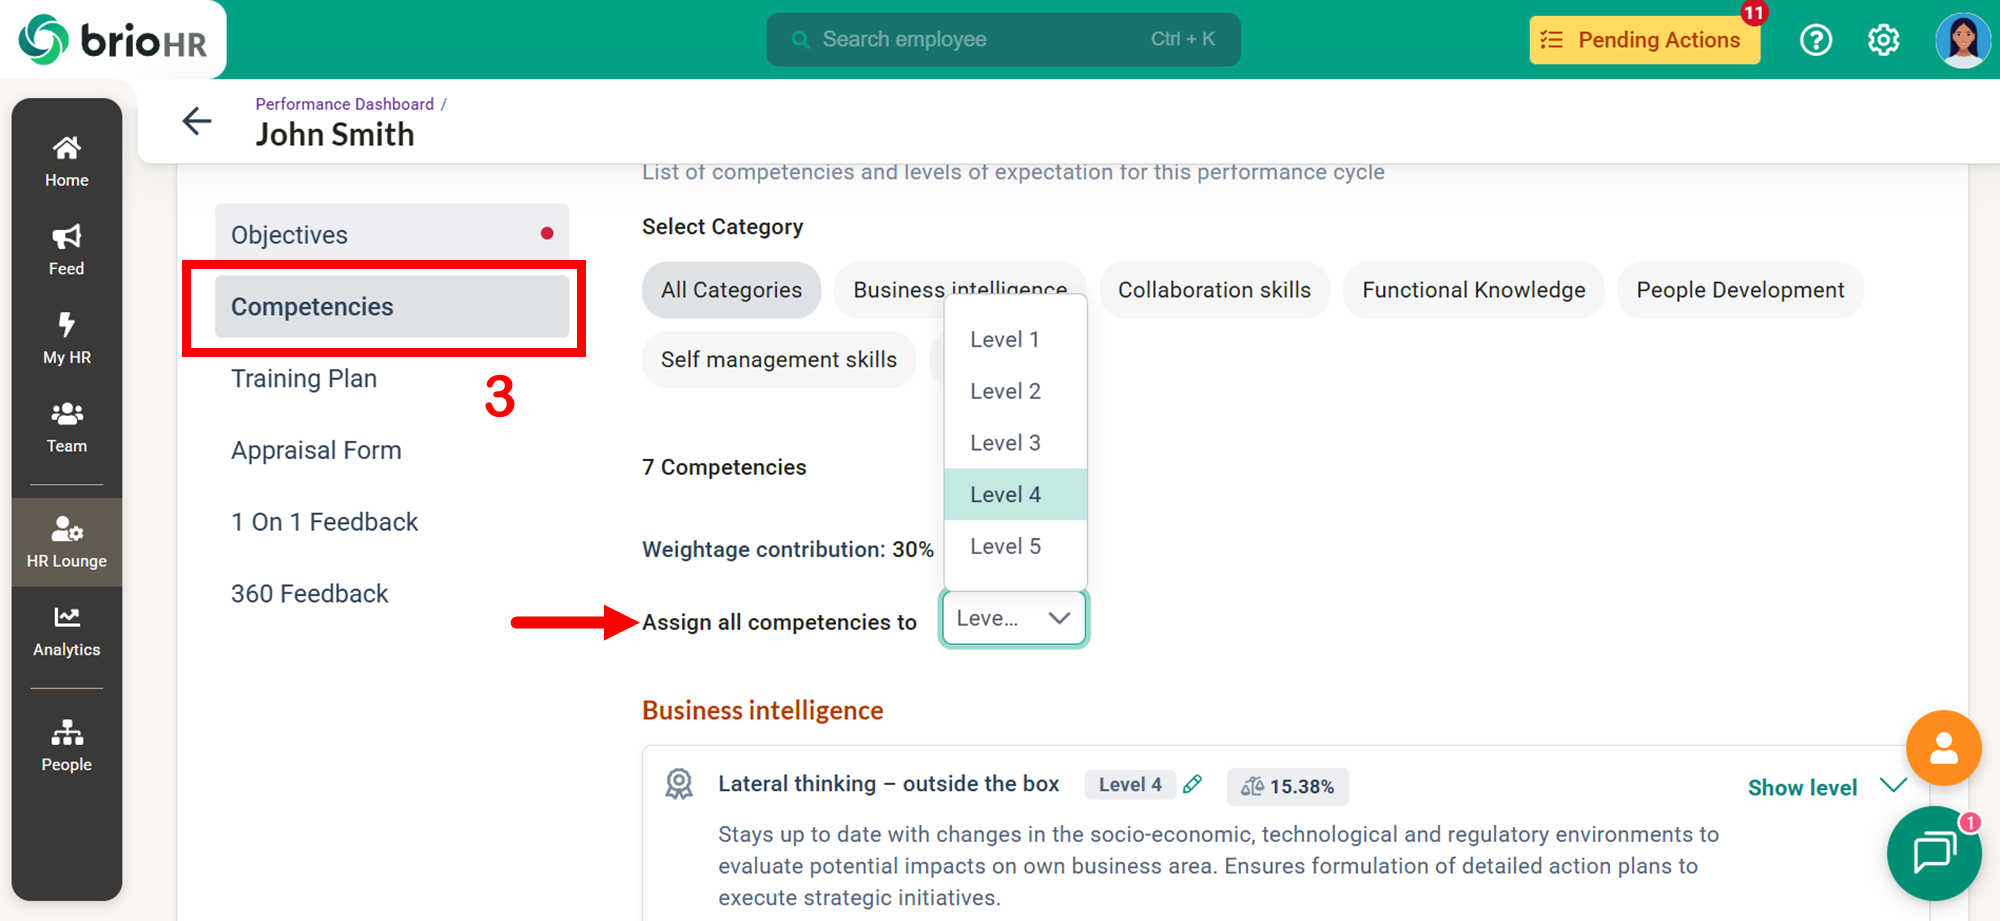Switch to the Training Plan tab

tap(304, 379)
